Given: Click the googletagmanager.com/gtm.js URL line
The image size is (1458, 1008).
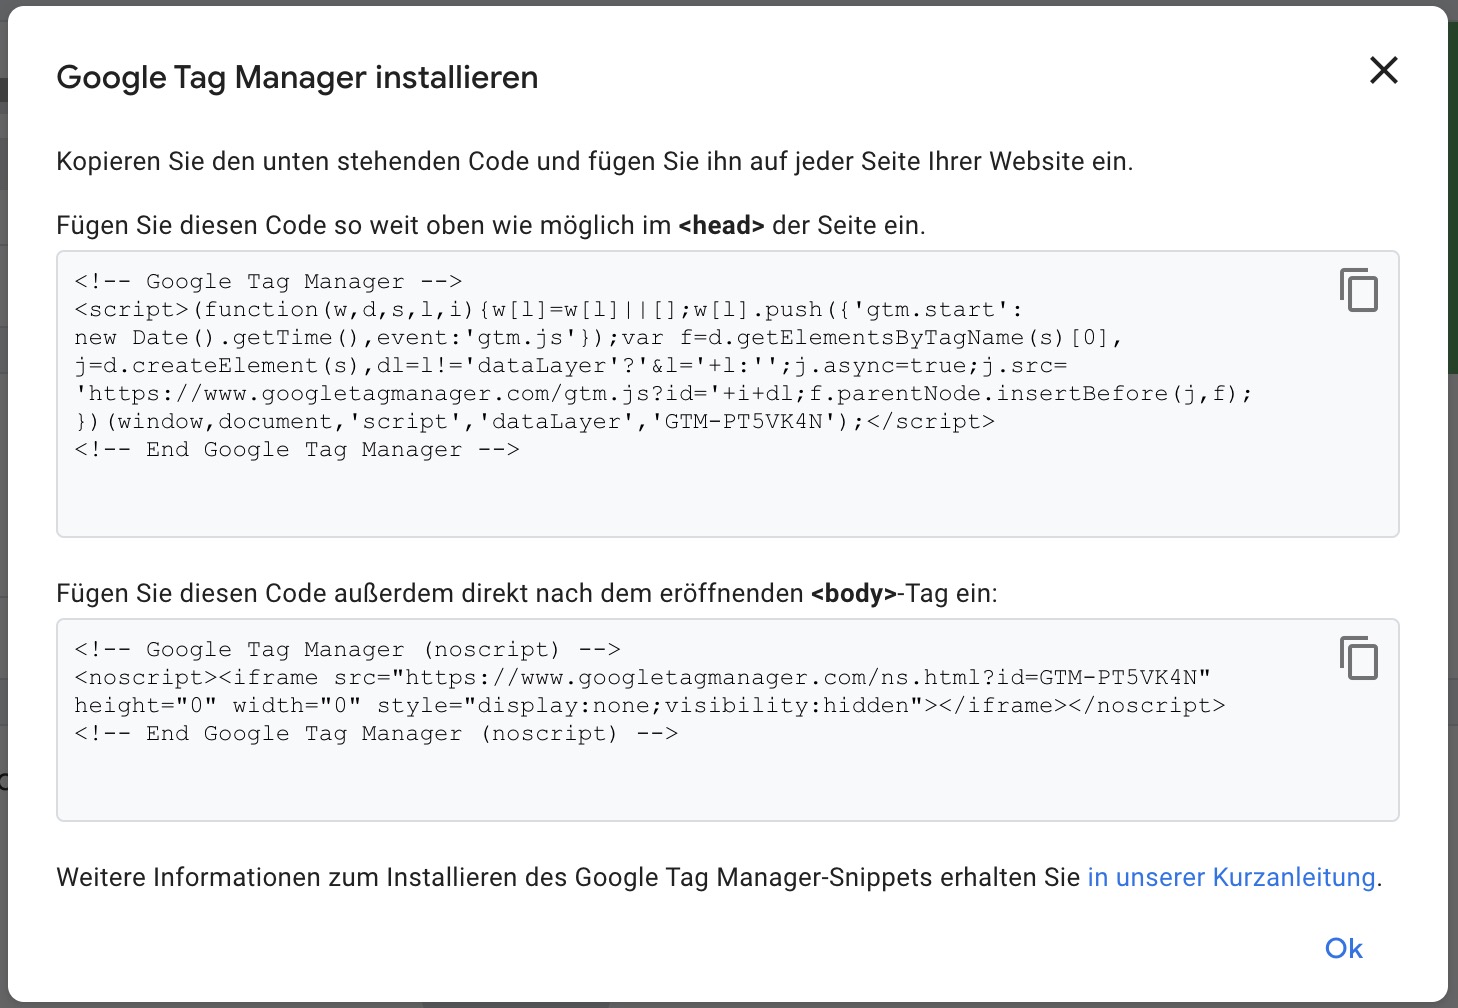Looking at the screenshot, I should (x=663, y=393).
